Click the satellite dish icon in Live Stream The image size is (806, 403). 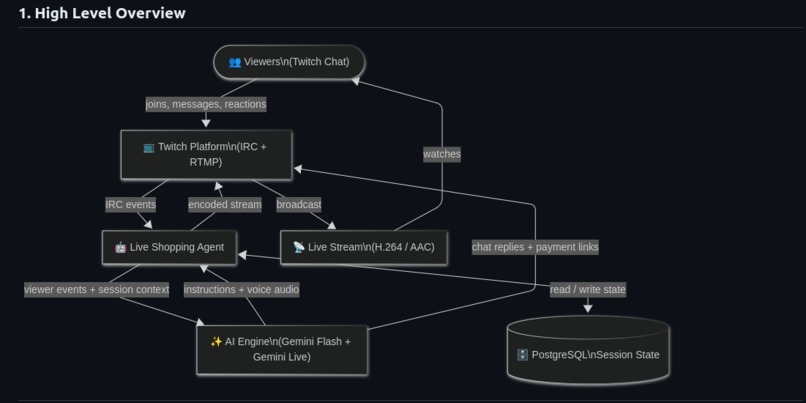tap(299, 247)
